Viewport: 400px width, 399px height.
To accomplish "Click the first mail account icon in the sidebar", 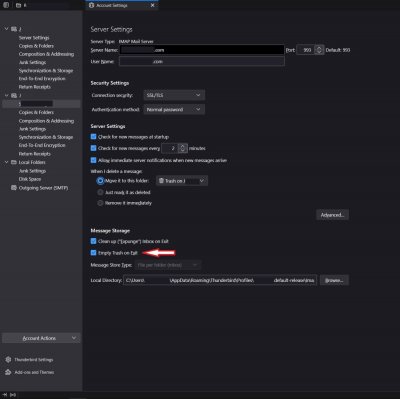I will tap(14, 29).
